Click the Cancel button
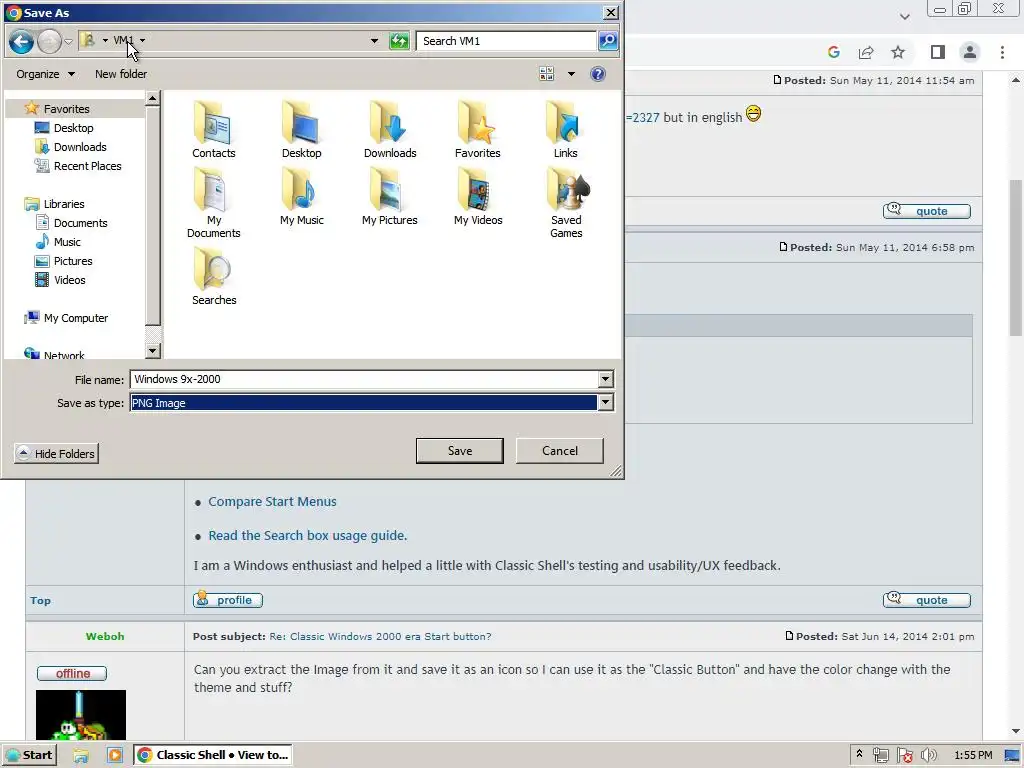Image resolution: width=1024 pixels, height=768 pixels. coord(560,451)
